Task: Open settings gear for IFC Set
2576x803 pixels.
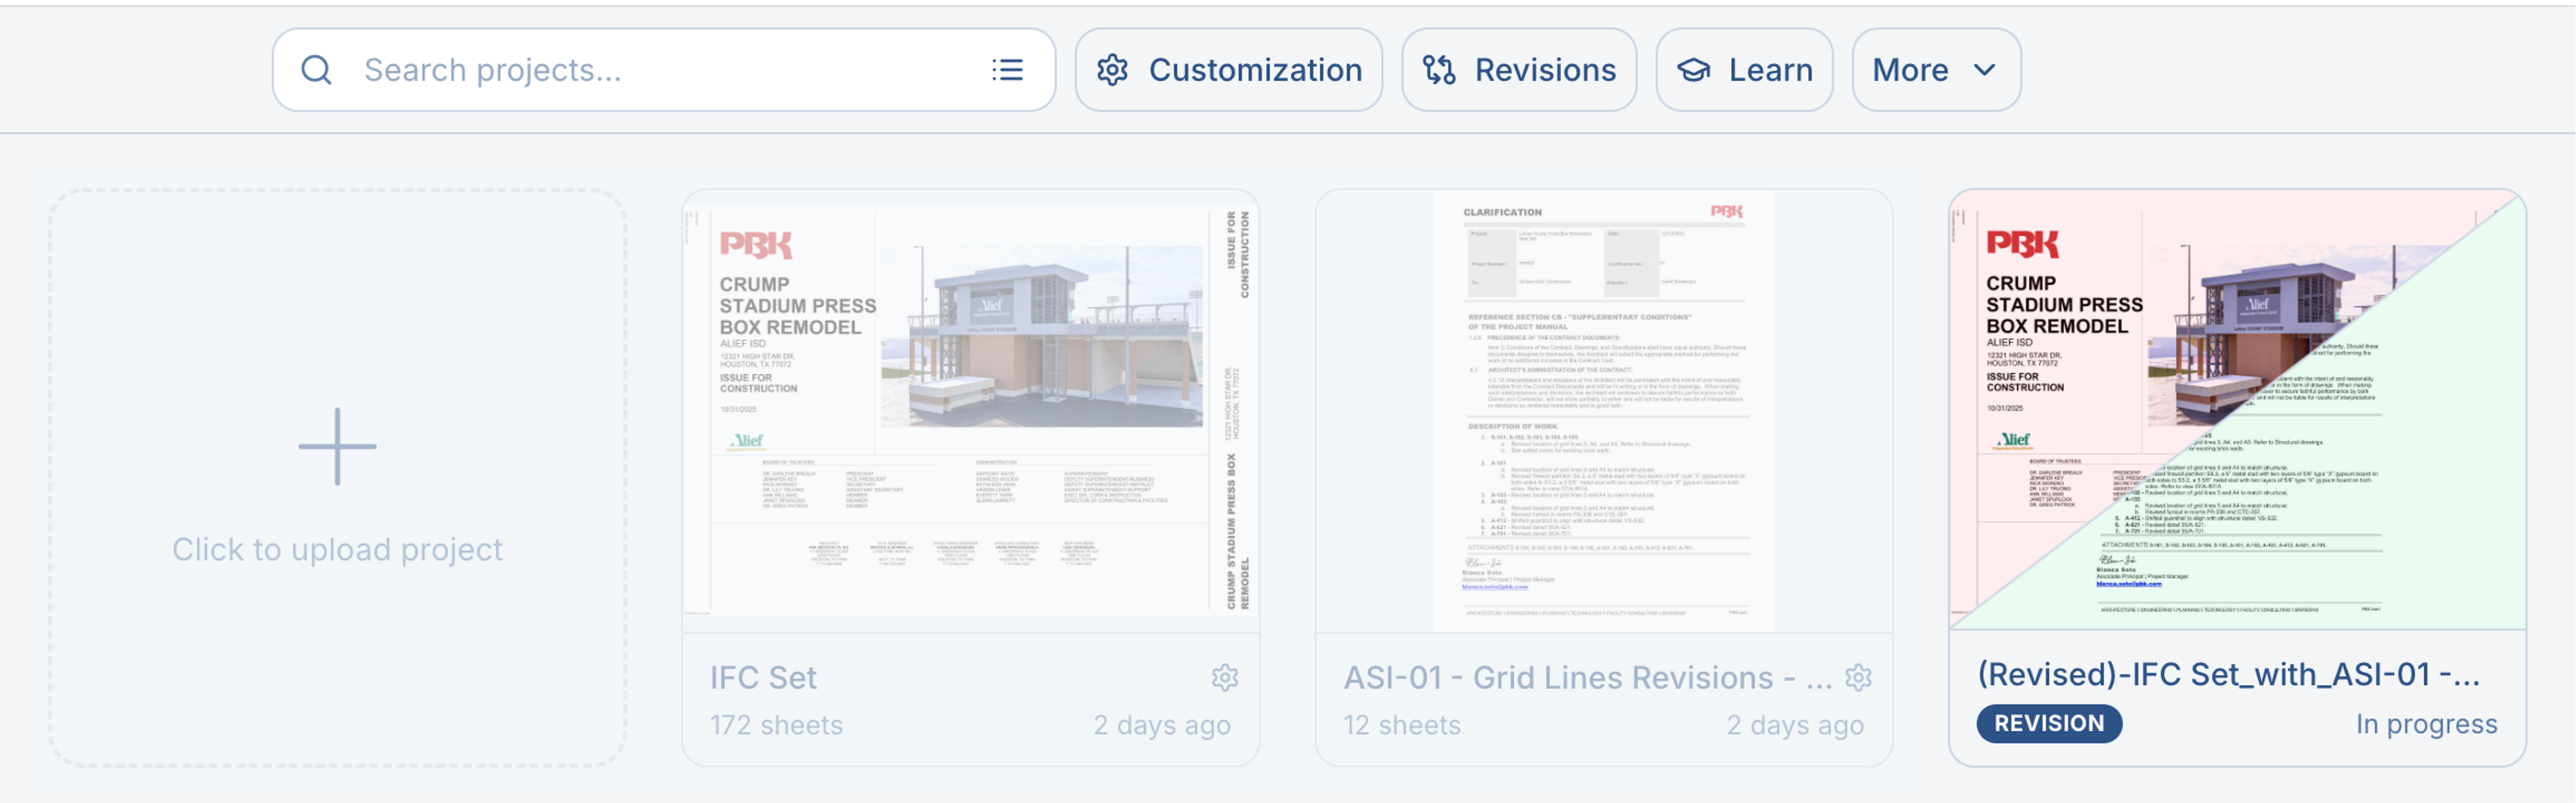Action: point(1224,677)
